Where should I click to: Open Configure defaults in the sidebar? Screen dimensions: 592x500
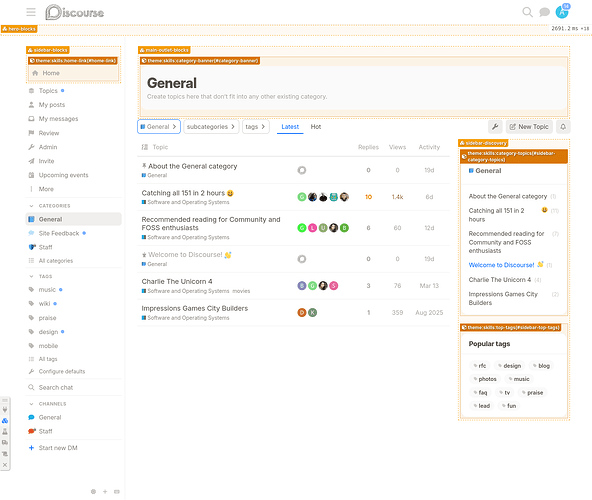74,371
